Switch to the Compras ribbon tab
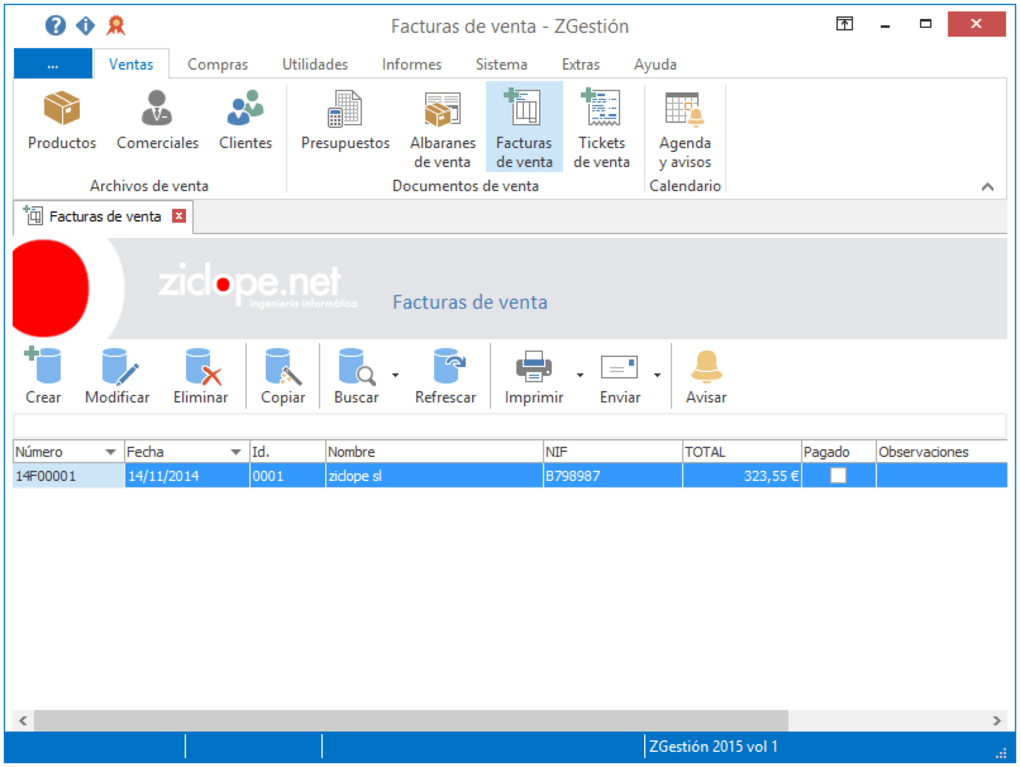Image resolution: width=1020 pixels, height=767 pixels. coord(218,64)
